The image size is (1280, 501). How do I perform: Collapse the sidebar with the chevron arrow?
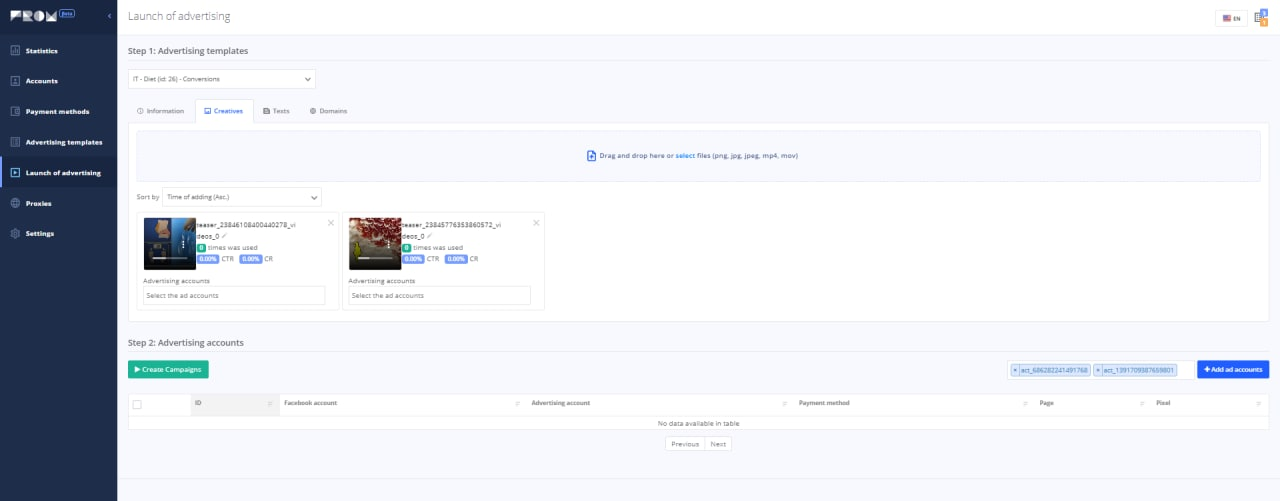[109, 18]
